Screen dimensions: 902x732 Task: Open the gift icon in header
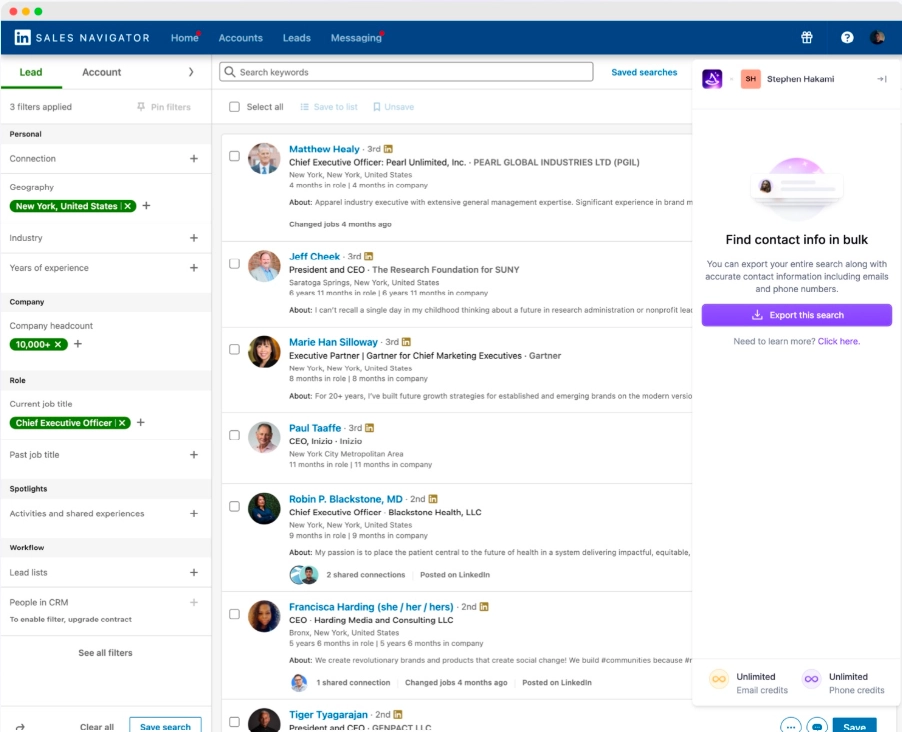pos(807,37)
